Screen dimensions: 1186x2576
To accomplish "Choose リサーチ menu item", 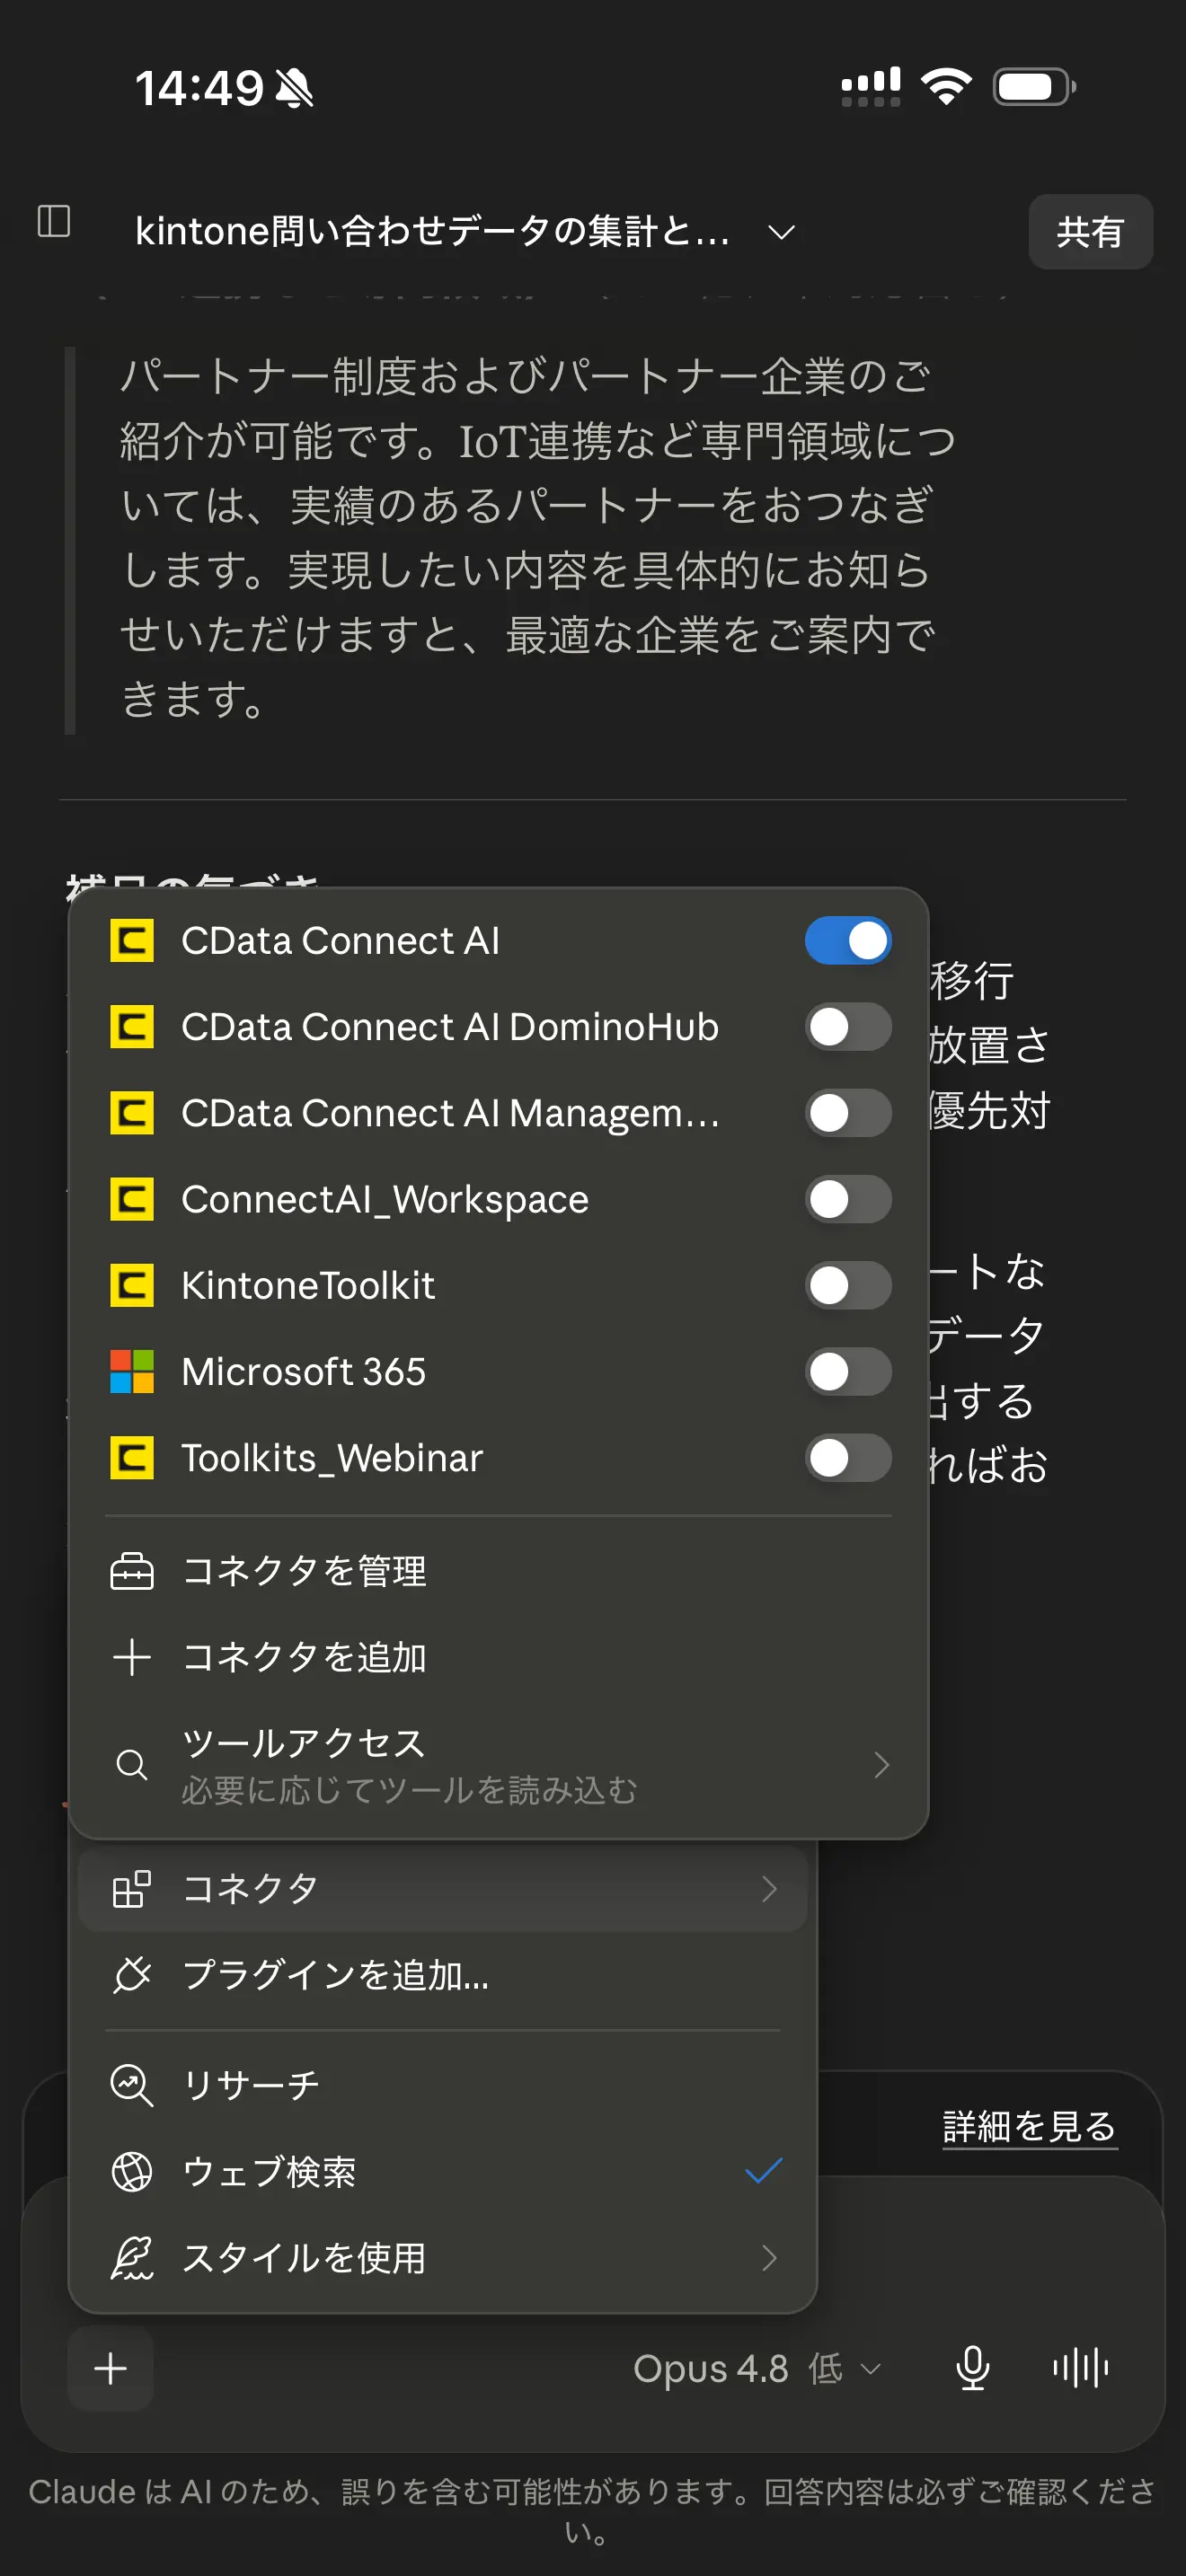I will 442,2084.
